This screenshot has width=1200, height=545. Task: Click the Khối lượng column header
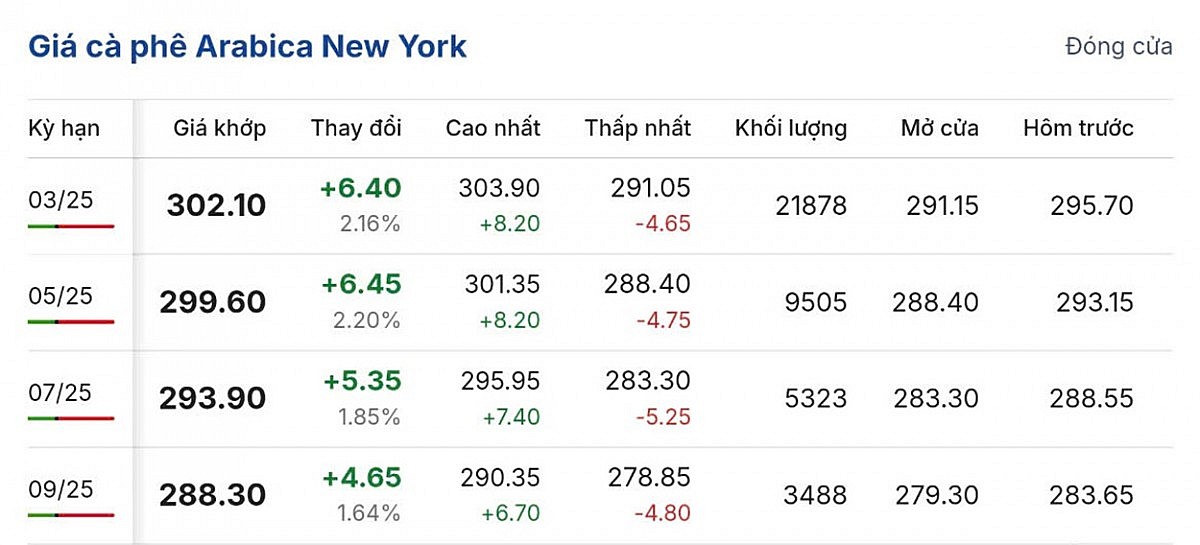click(791, 128)
